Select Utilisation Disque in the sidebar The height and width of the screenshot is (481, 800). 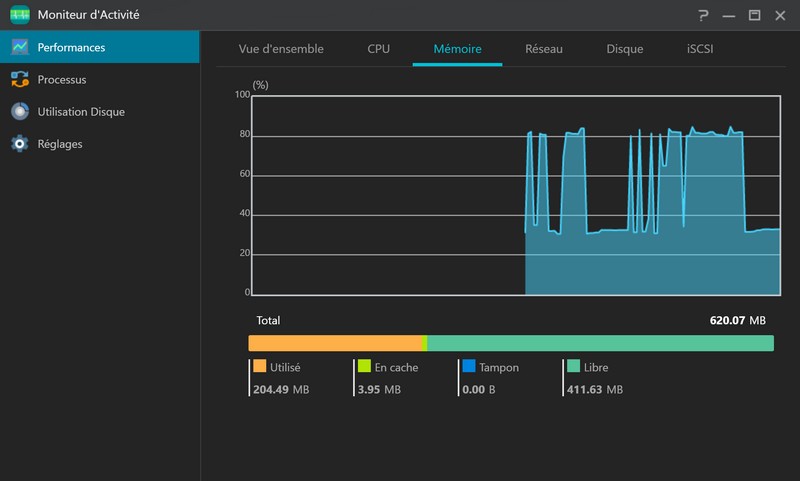point(99,111)
